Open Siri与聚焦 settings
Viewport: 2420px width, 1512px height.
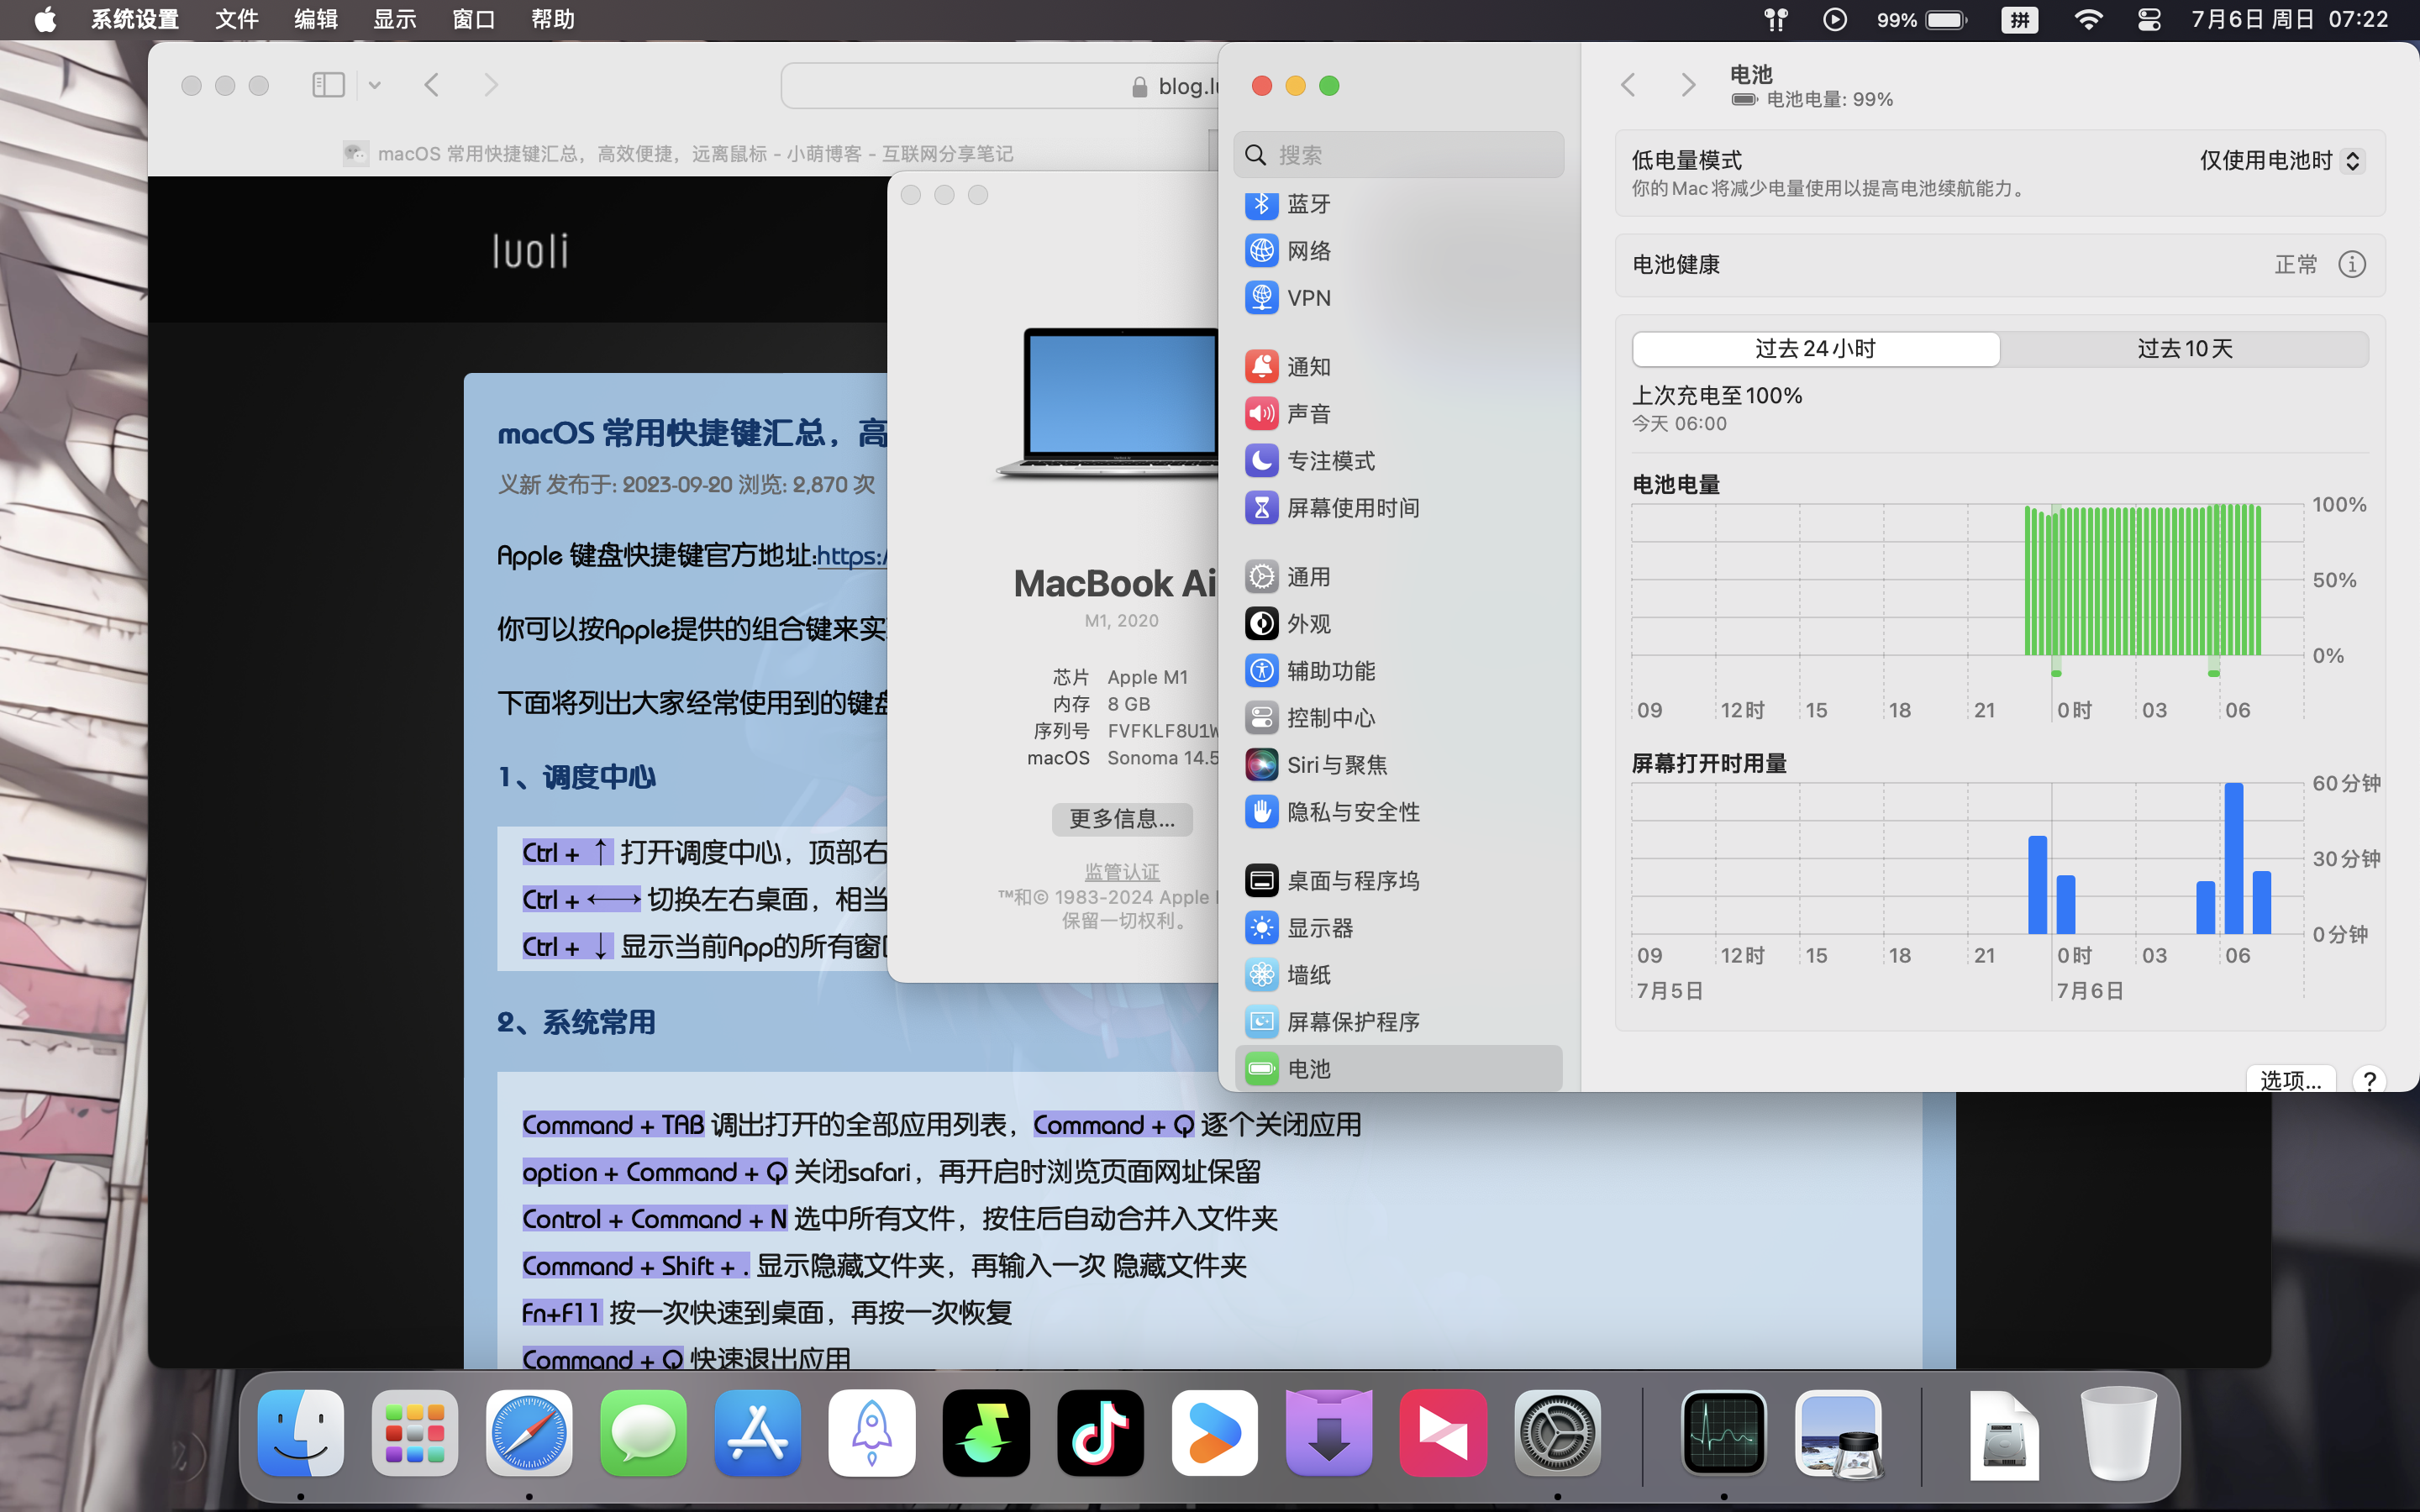click(1398, 765)
